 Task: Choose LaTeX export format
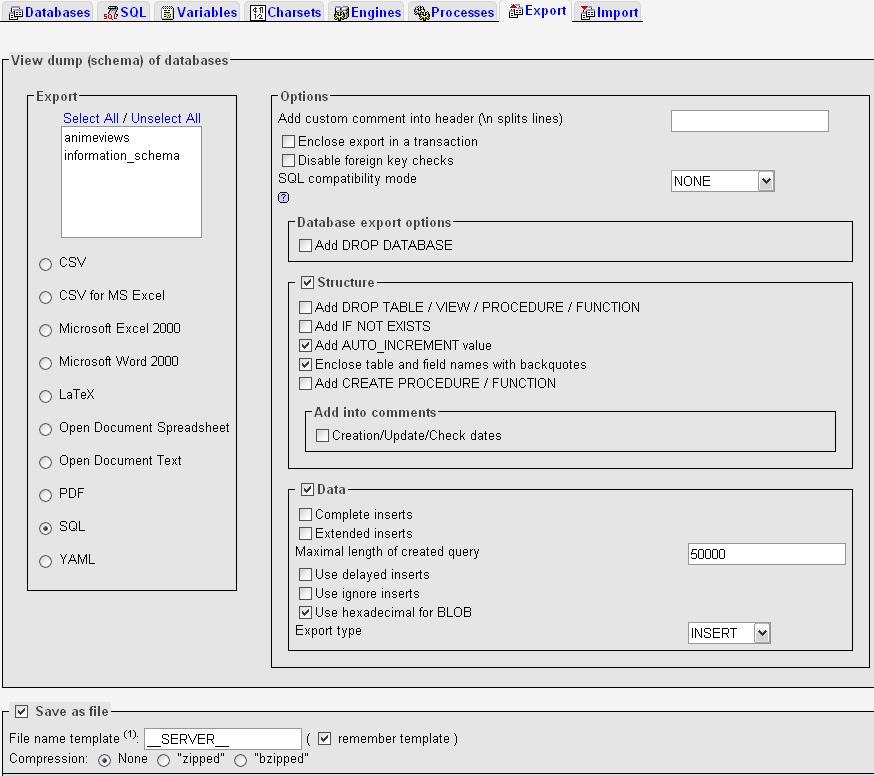point(46,396)
